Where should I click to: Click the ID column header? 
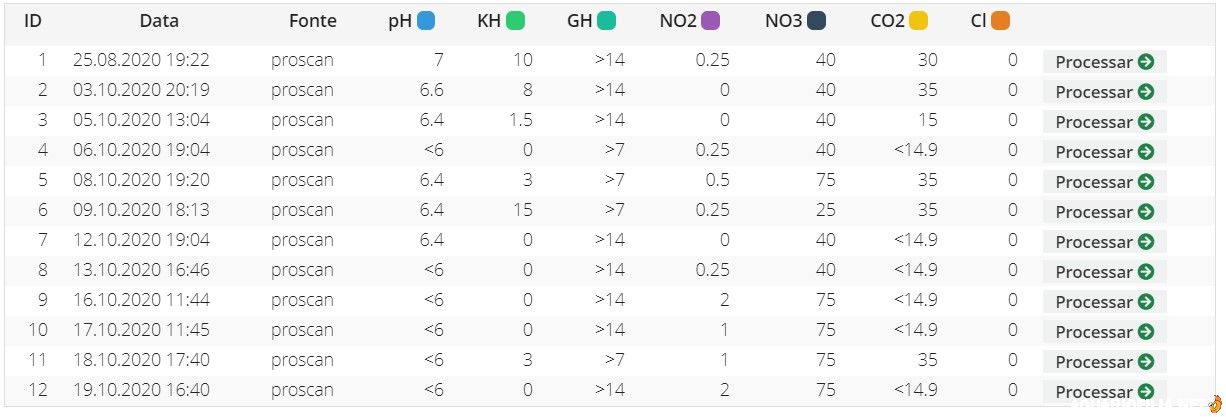click(33, 20)
